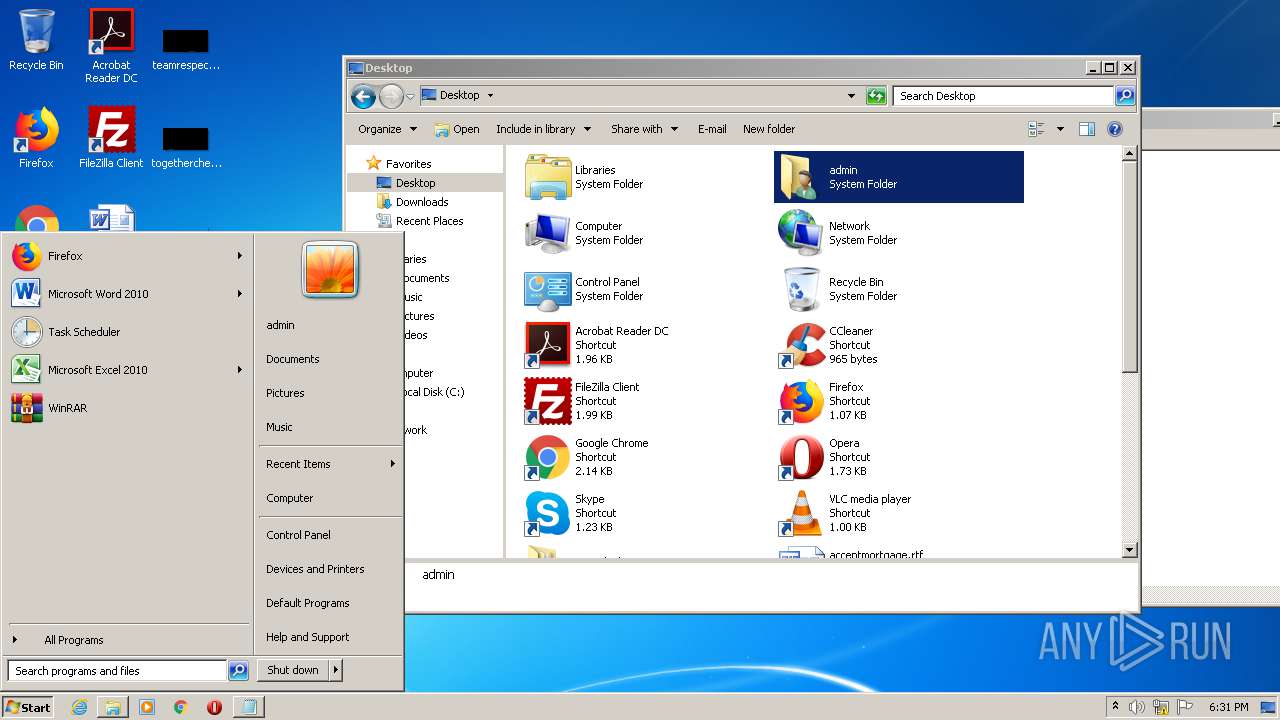The height and width of the screenshot is (720, 1280).
Task: Click the volume speaker tray icon
Action: 1137,707
